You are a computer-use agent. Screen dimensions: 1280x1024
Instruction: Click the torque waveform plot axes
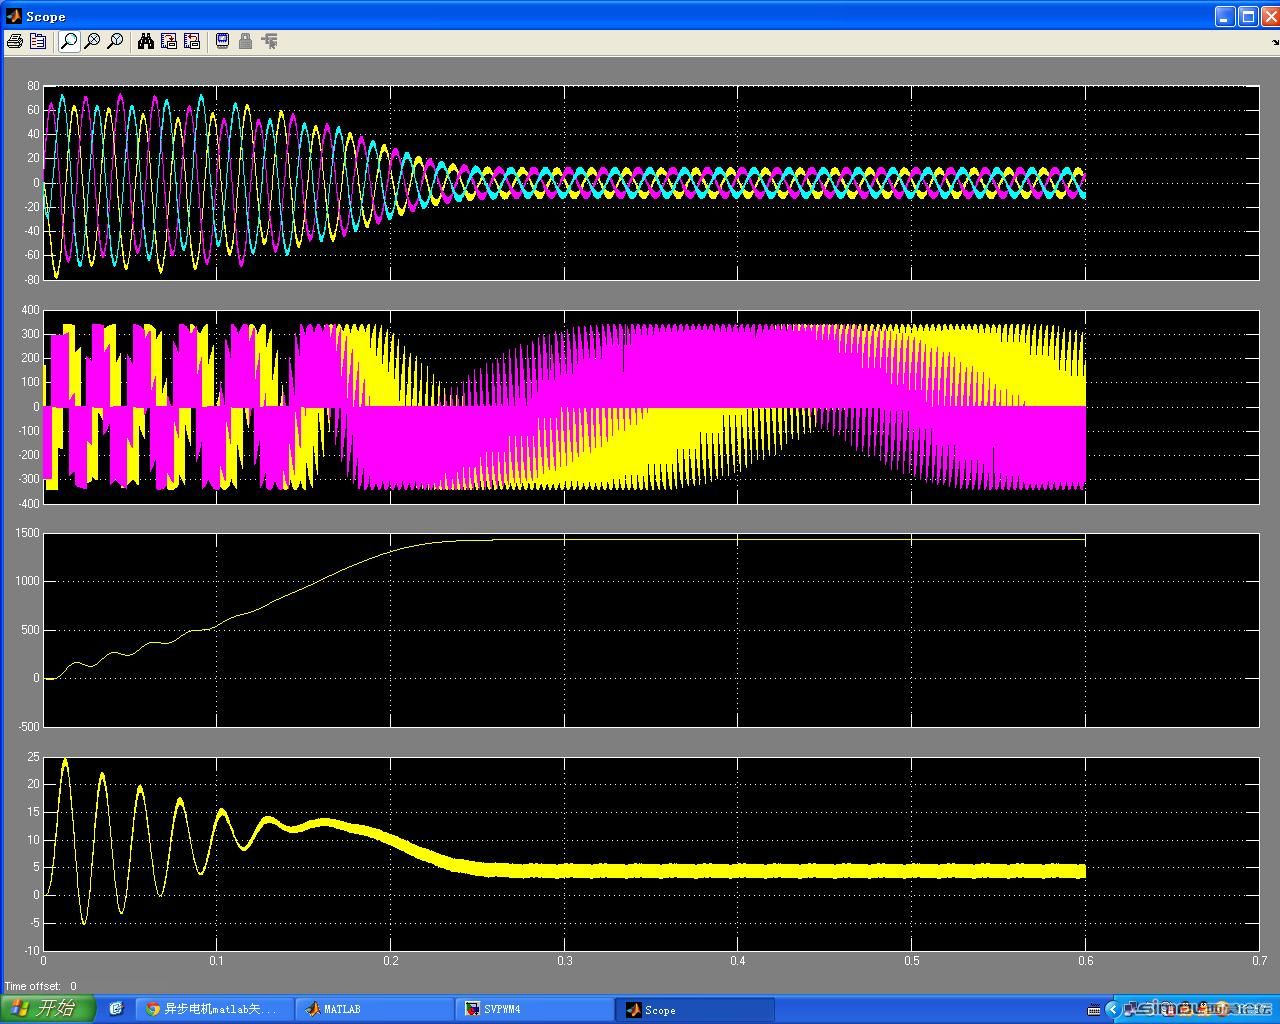pos(651,853)
